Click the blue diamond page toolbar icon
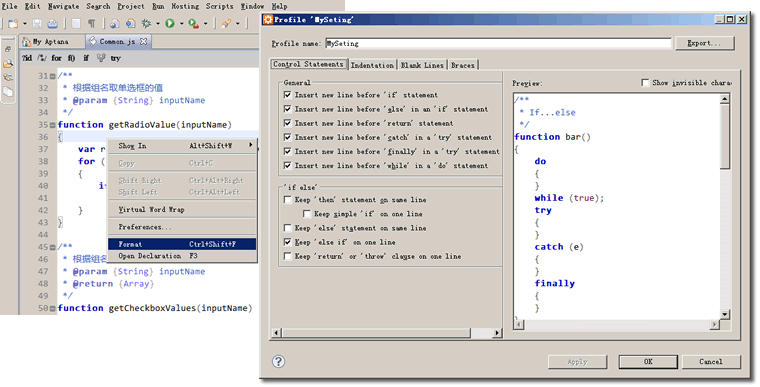The image size is (760, 387). coord(130,23)
